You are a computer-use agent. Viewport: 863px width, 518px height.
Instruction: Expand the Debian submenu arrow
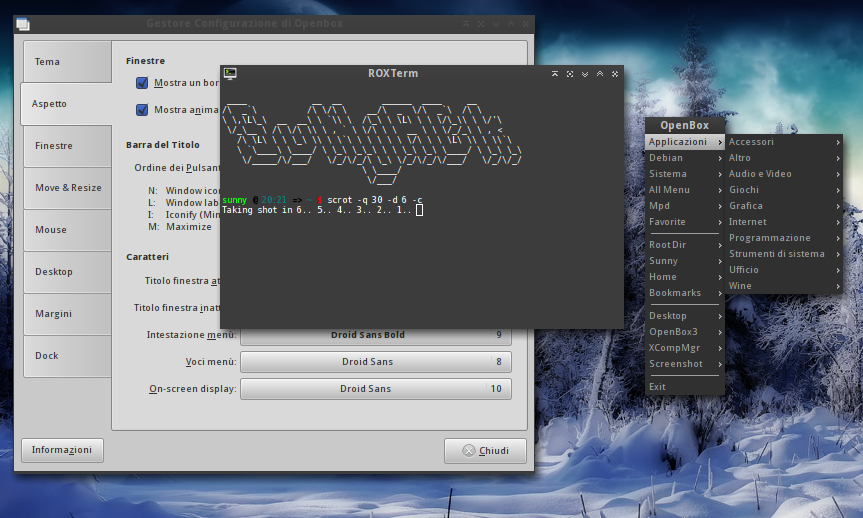coord(720,159)
